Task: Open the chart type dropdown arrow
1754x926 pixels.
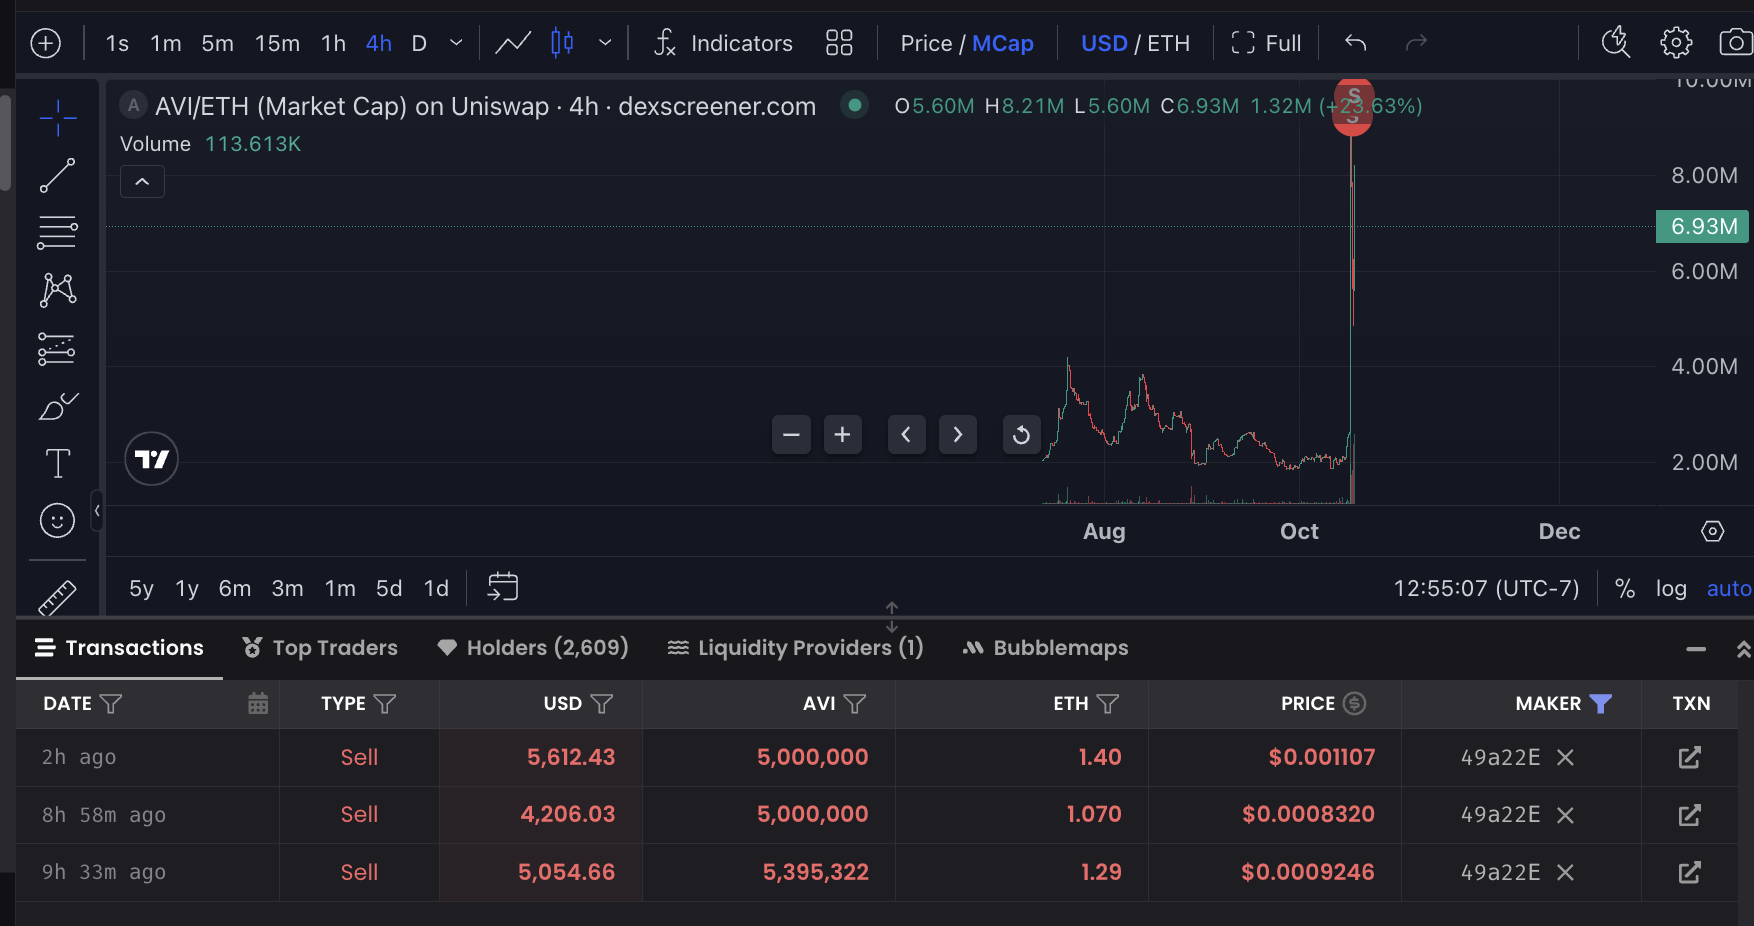Action: [605, 43]
